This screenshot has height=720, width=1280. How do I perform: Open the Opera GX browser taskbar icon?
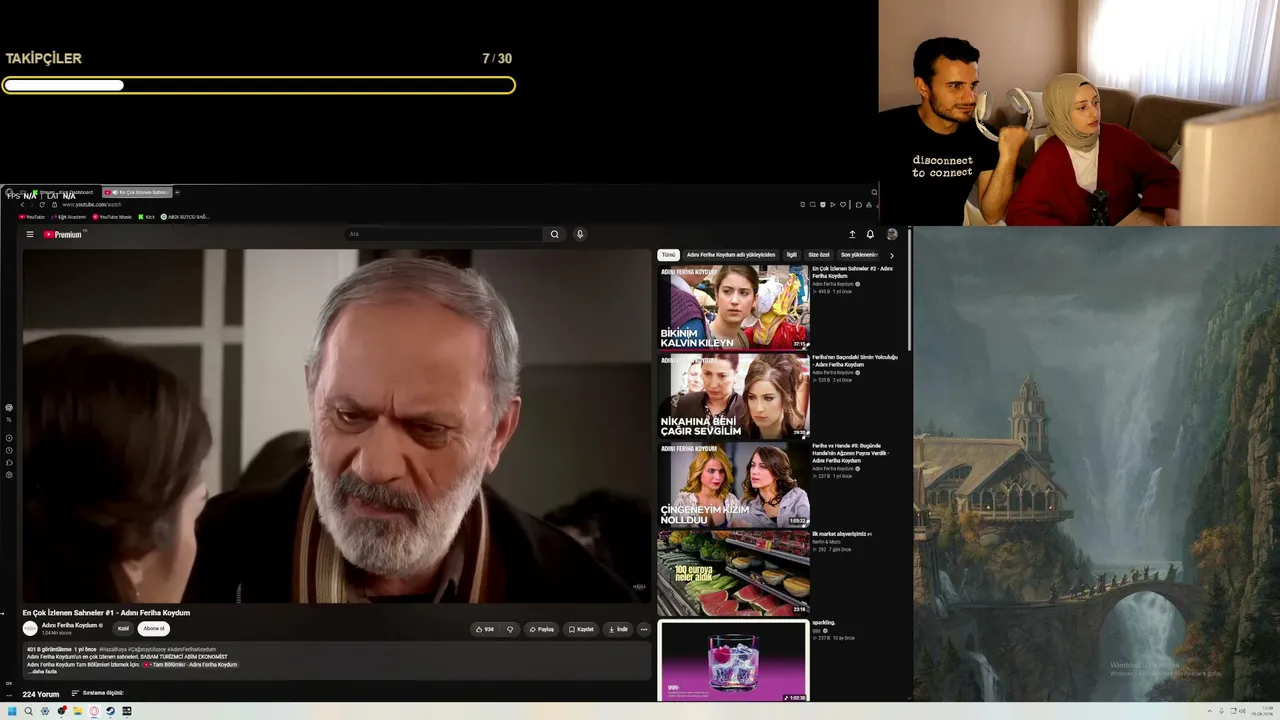pos(94,711)
